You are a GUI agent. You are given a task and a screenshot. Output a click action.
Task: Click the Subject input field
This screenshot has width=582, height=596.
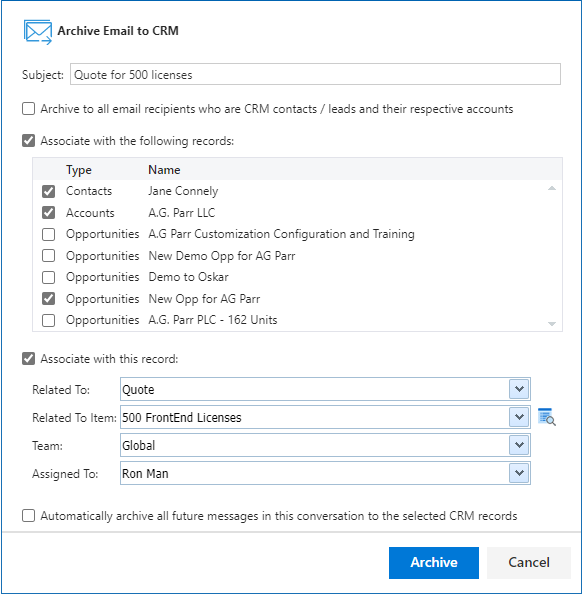315,74
